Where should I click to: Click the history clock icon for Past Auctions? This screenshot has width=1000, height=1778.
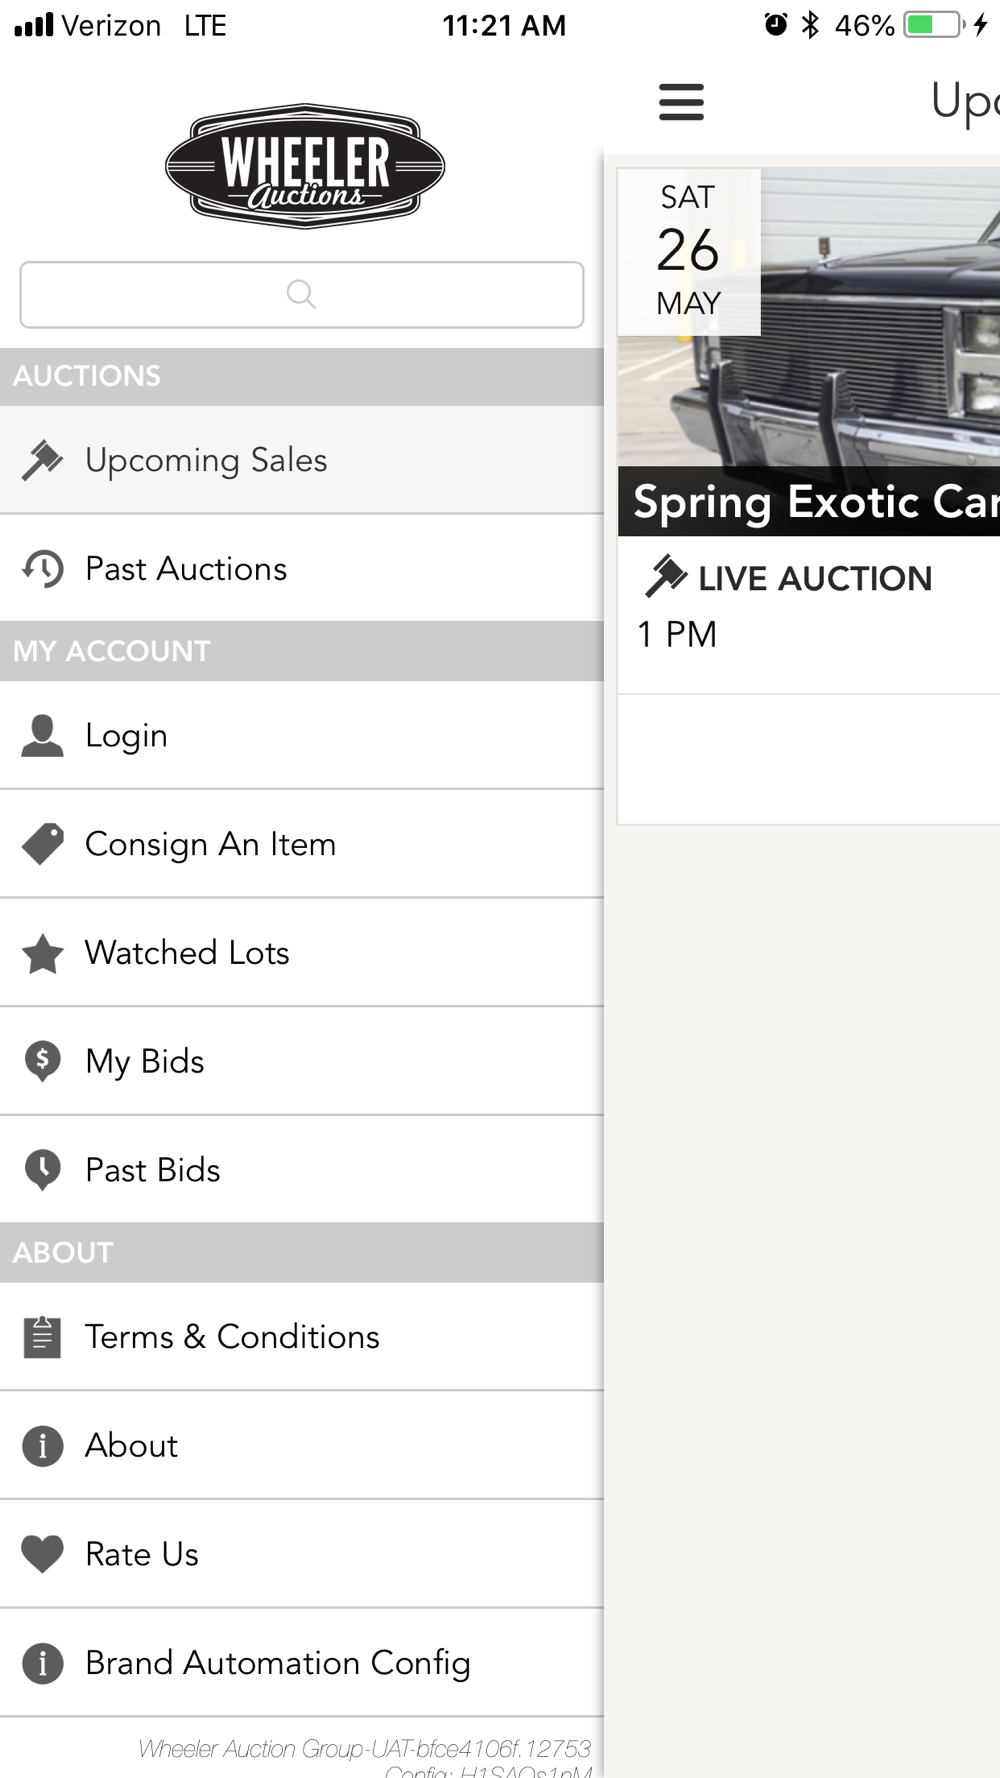(x=42, y=569)
